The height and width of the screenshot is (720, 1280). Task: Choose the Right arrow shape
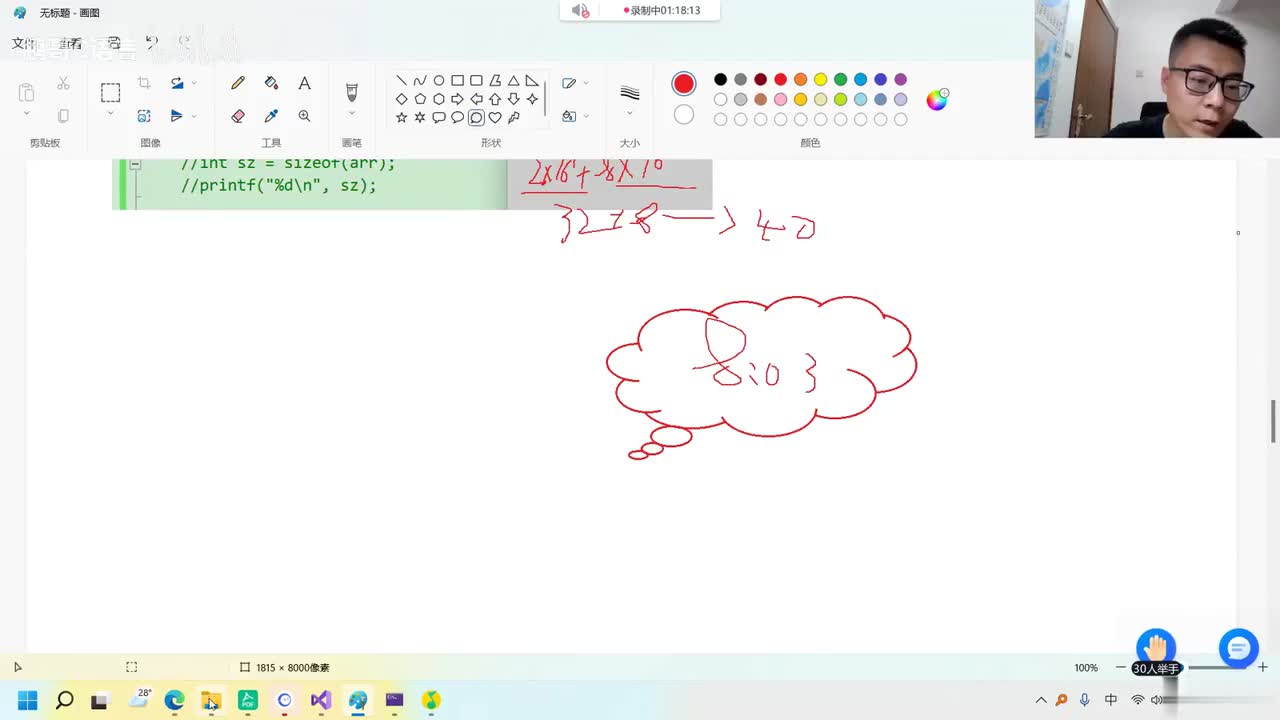pyautogui.click(x=457, y=99)
